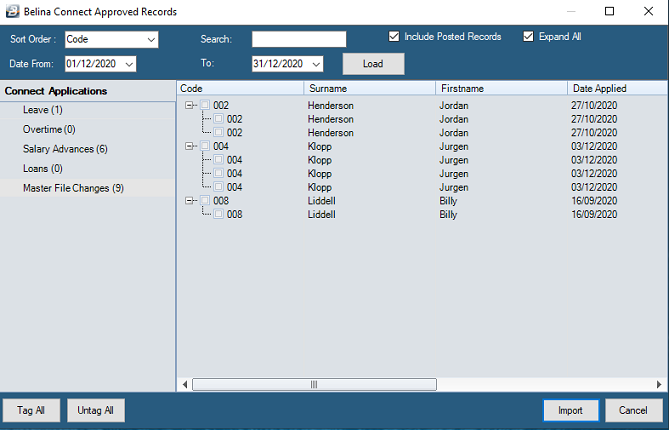Viewport: 669px width, 430px height.
Task: Click the Connect Applications panel heading
Action: 56,91
